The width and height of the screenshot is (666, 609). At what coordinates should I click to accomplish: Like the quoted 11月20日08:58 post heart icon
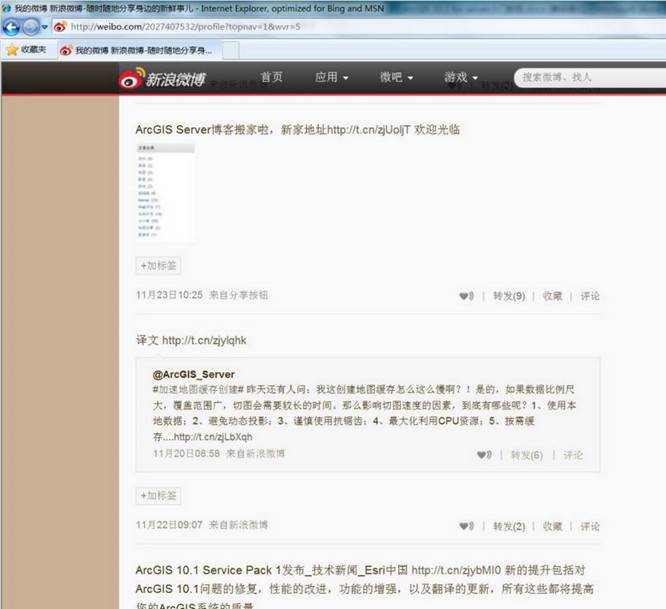pyautogui.click(x=484, y=455)
